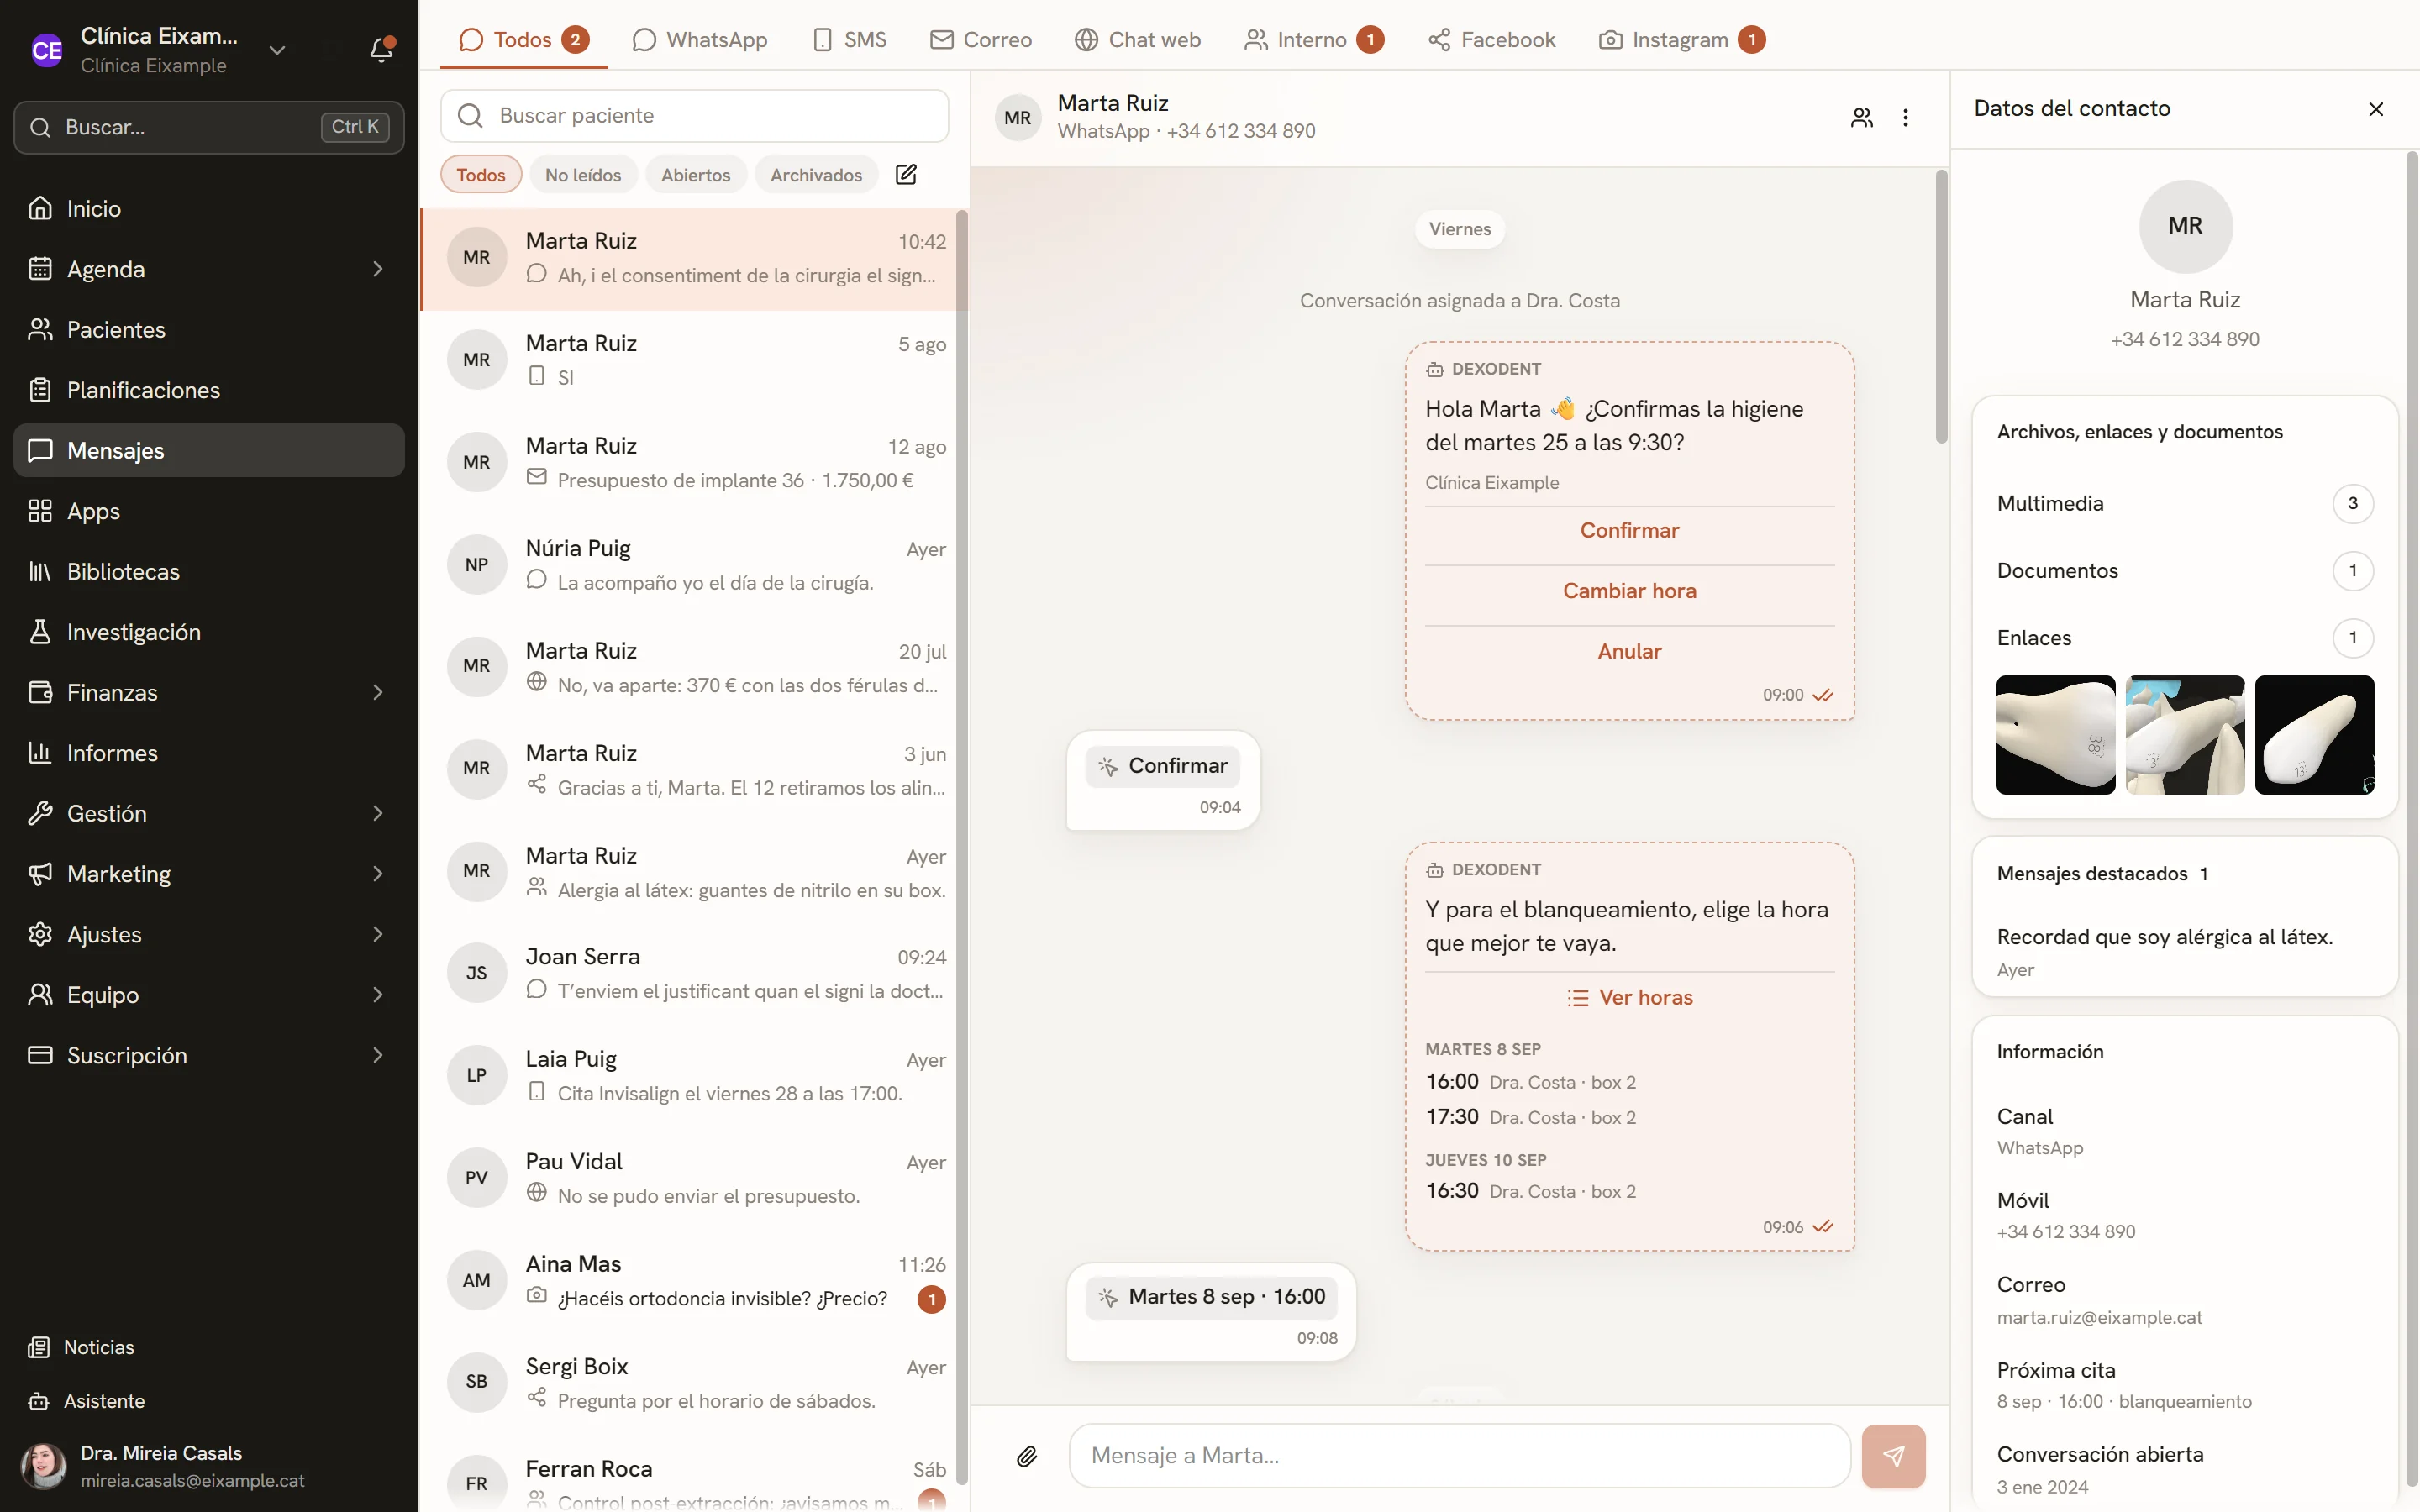Open the three-dot conversation options menu
The width and height of the screenshot is (2420, 1512).
[1905, 118]
